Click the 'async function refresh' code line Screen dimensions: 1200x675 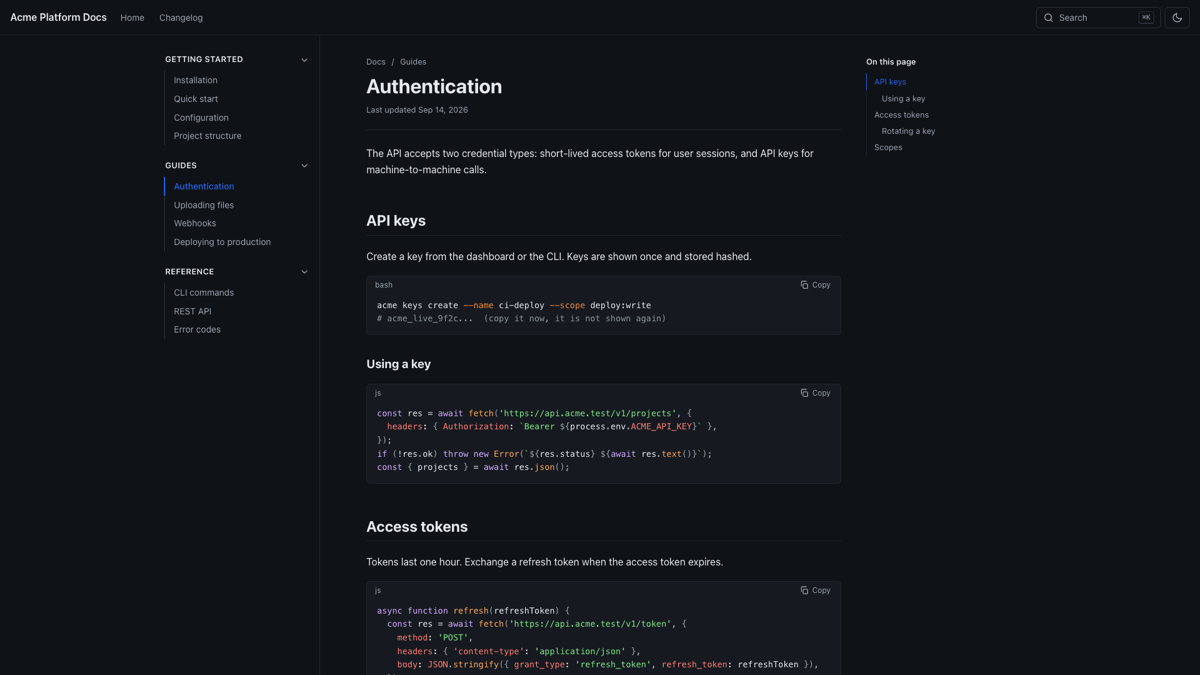(x=473, y=610)
